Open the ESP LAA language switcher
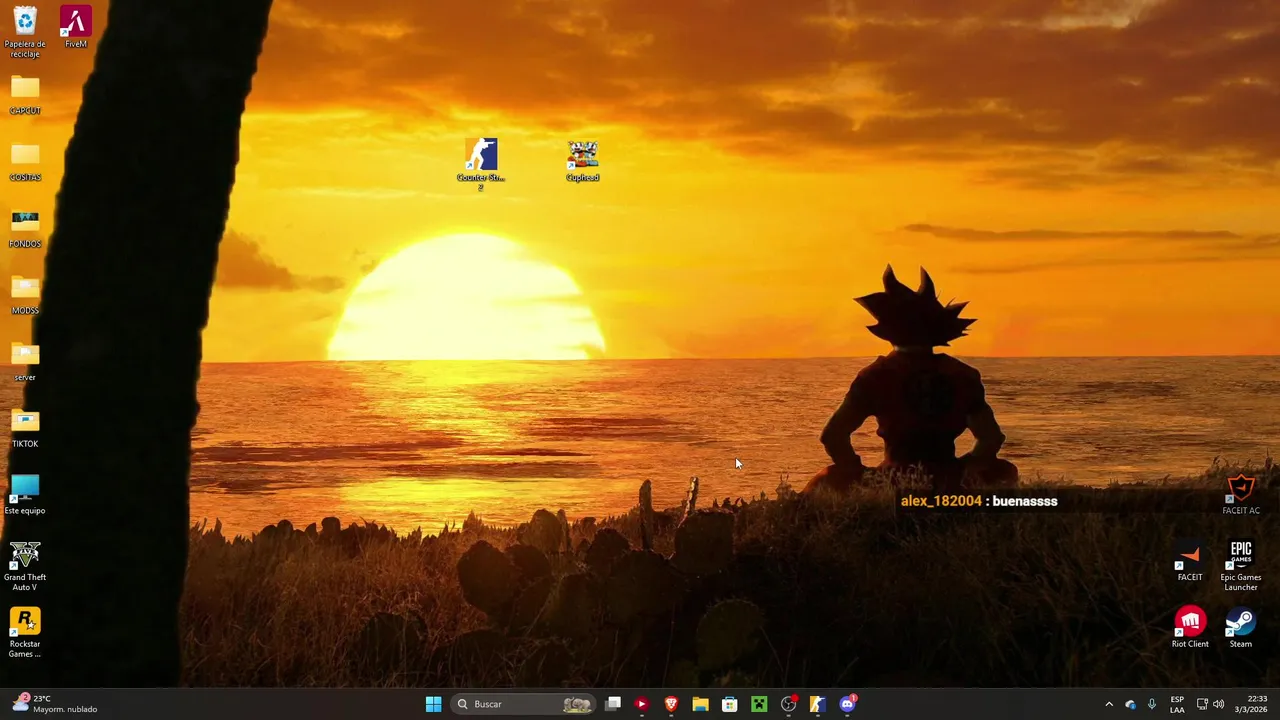This screenshot has width=1280, height=720. [x=1177, y=704]
